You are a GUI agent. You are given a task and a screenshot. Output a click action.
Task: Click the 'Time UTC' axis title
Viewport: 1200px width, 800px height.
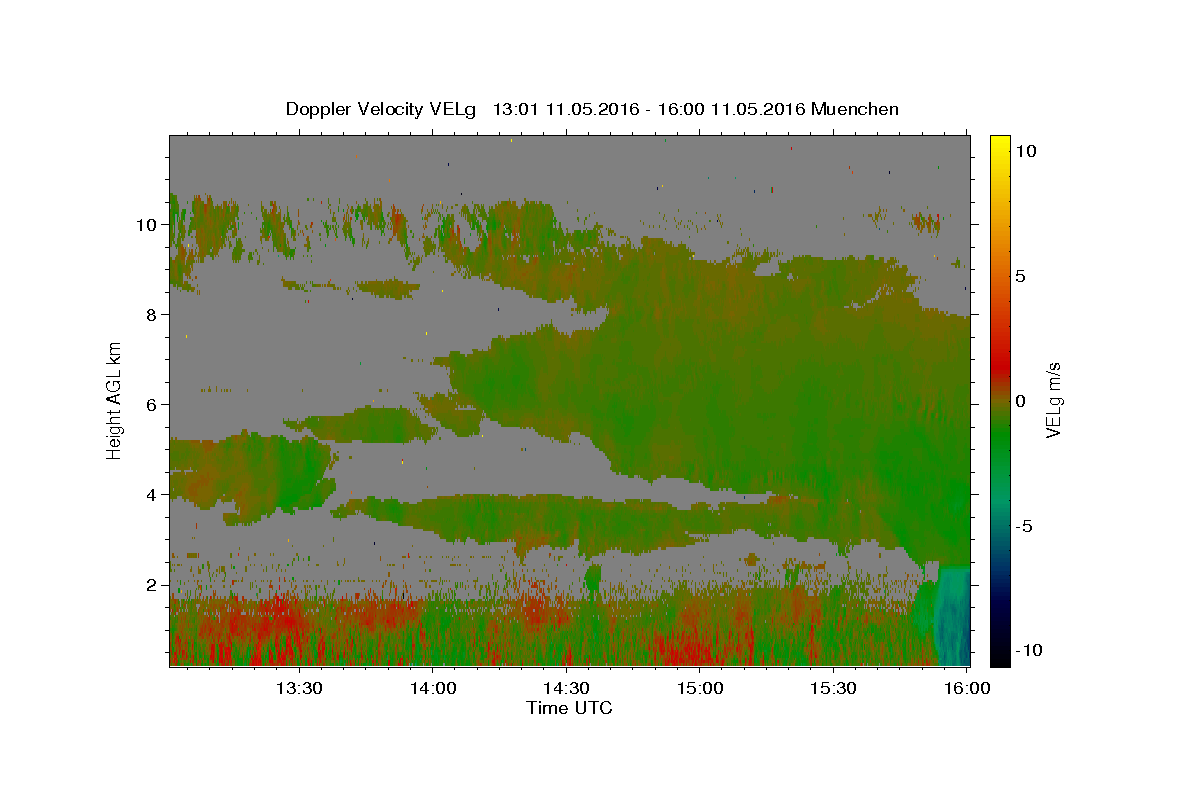point(569,708)
